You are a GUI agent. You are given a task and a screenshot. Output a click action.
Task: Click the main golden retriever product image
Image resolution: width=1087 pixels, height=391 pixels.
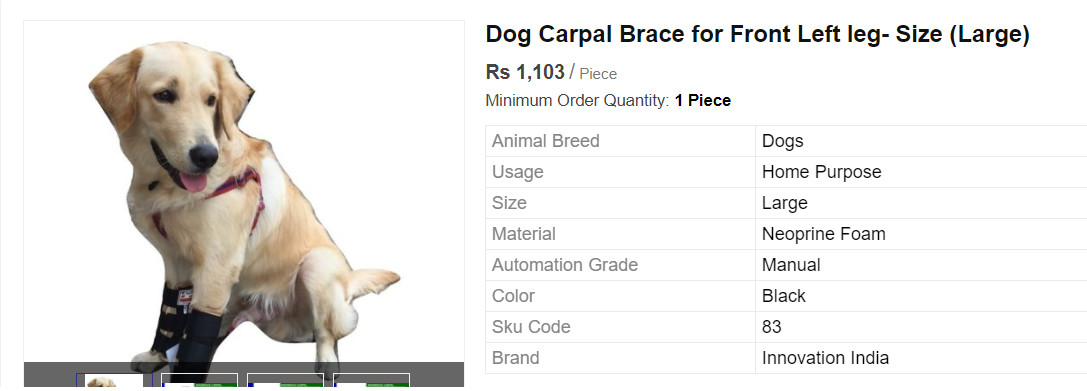(244, 201)
